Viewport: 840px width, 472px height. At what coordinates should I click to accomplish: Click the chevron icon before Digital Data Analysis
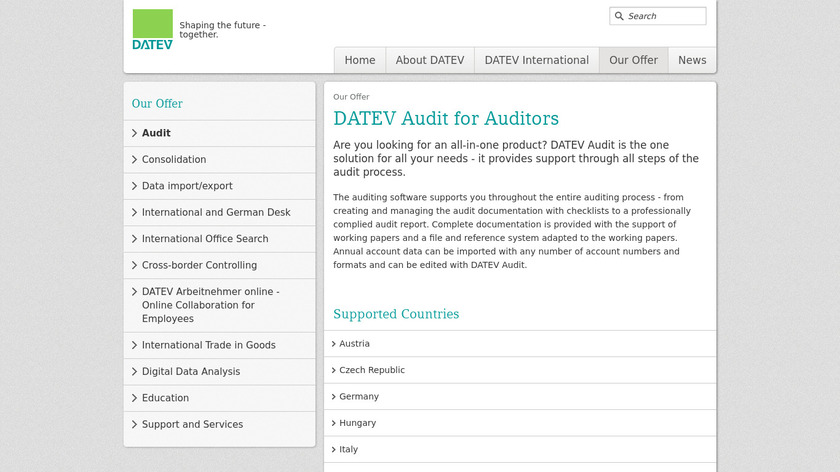pyautogui.click(x=134, y=372)
